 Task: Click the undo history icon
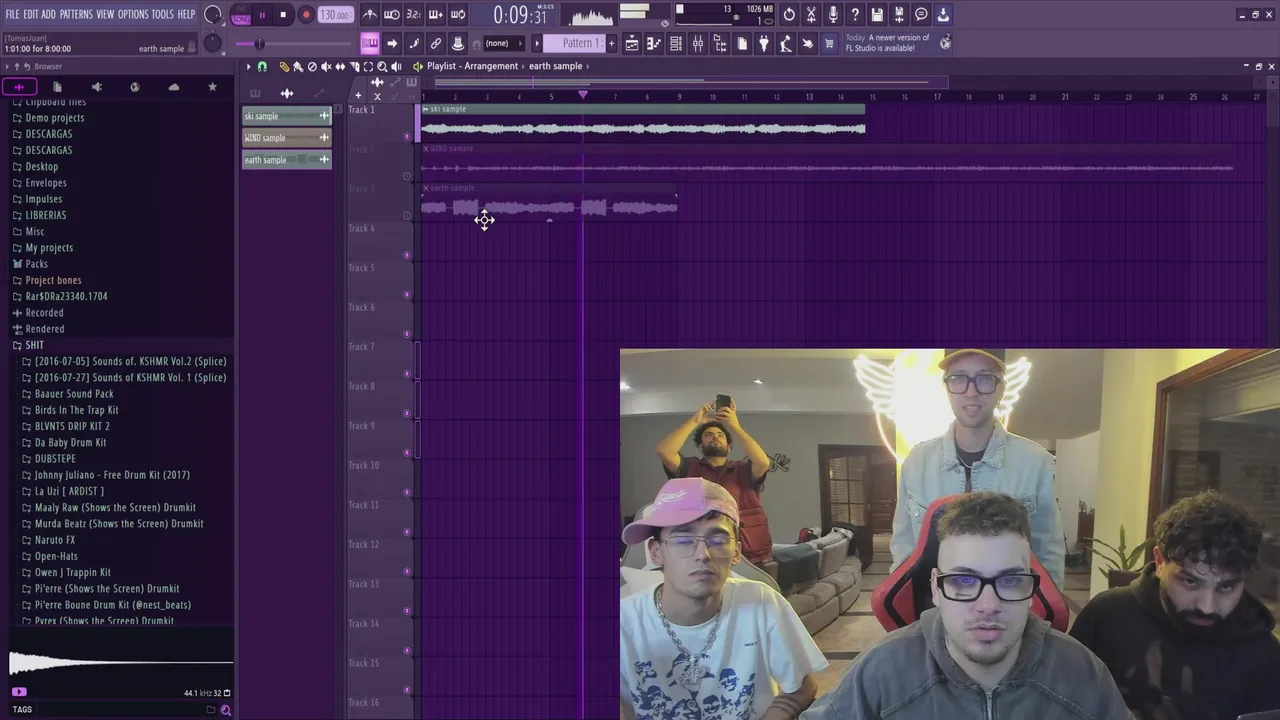coord(789,15)
